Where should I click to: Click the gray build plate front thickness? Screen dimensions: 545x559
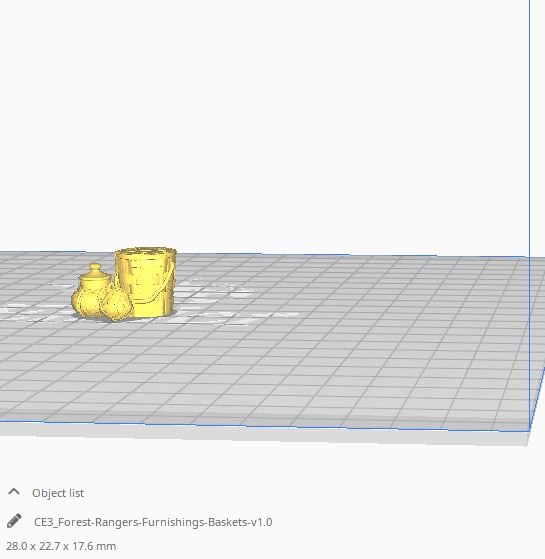tap(264, 435)
